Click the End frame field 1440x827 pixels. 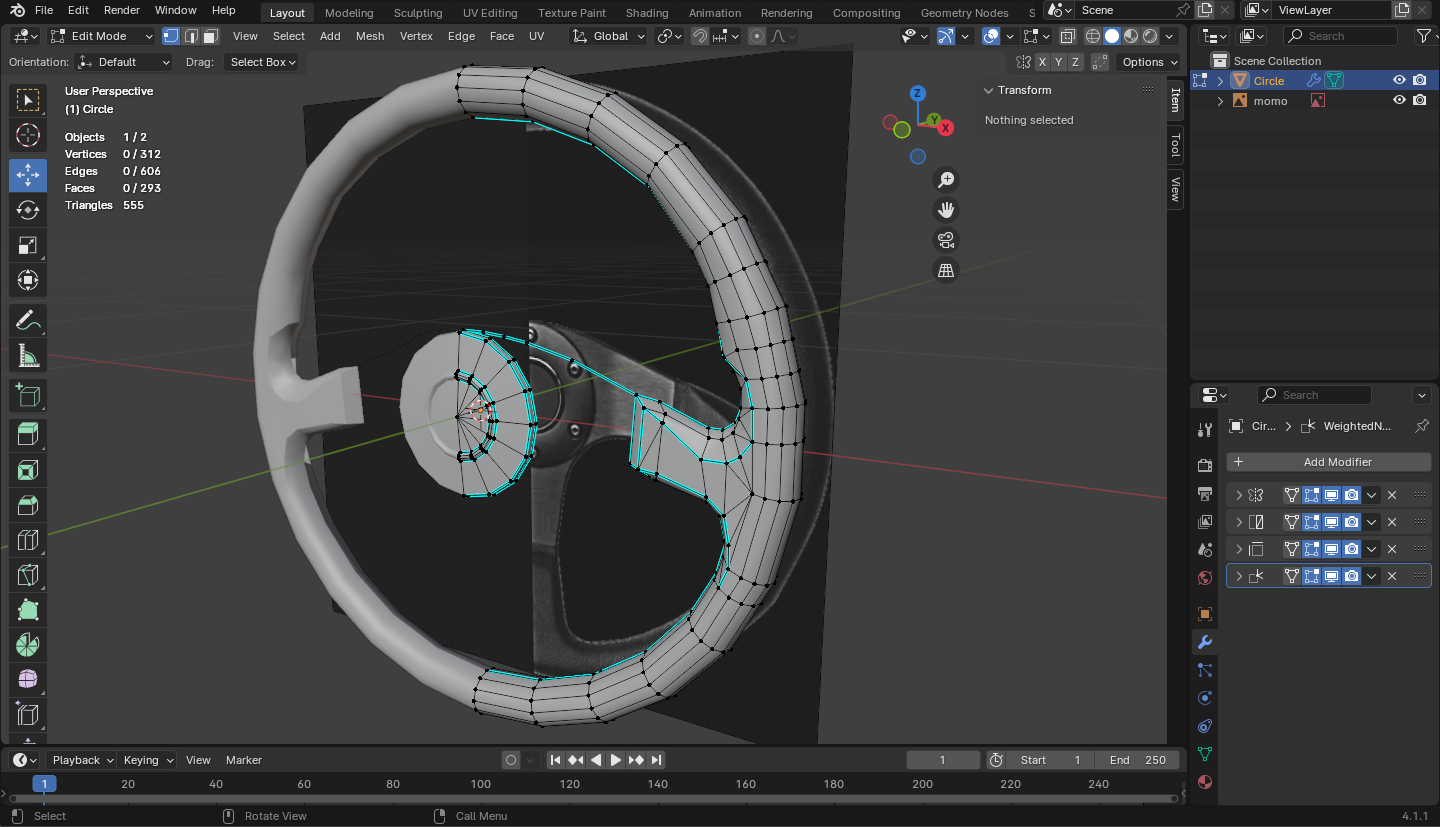pos(1137,760)
